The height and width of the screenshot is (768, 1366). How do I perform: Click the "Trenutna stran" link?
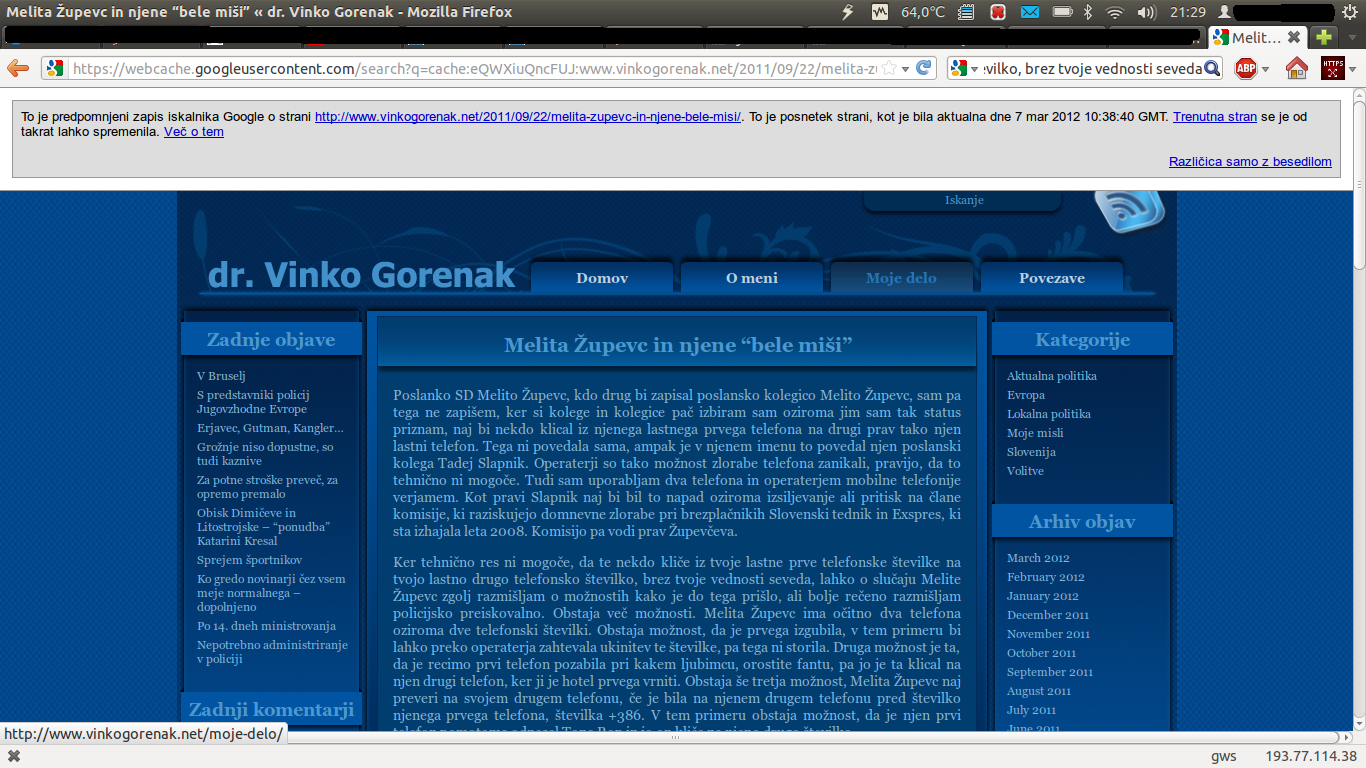[1214, 116]
